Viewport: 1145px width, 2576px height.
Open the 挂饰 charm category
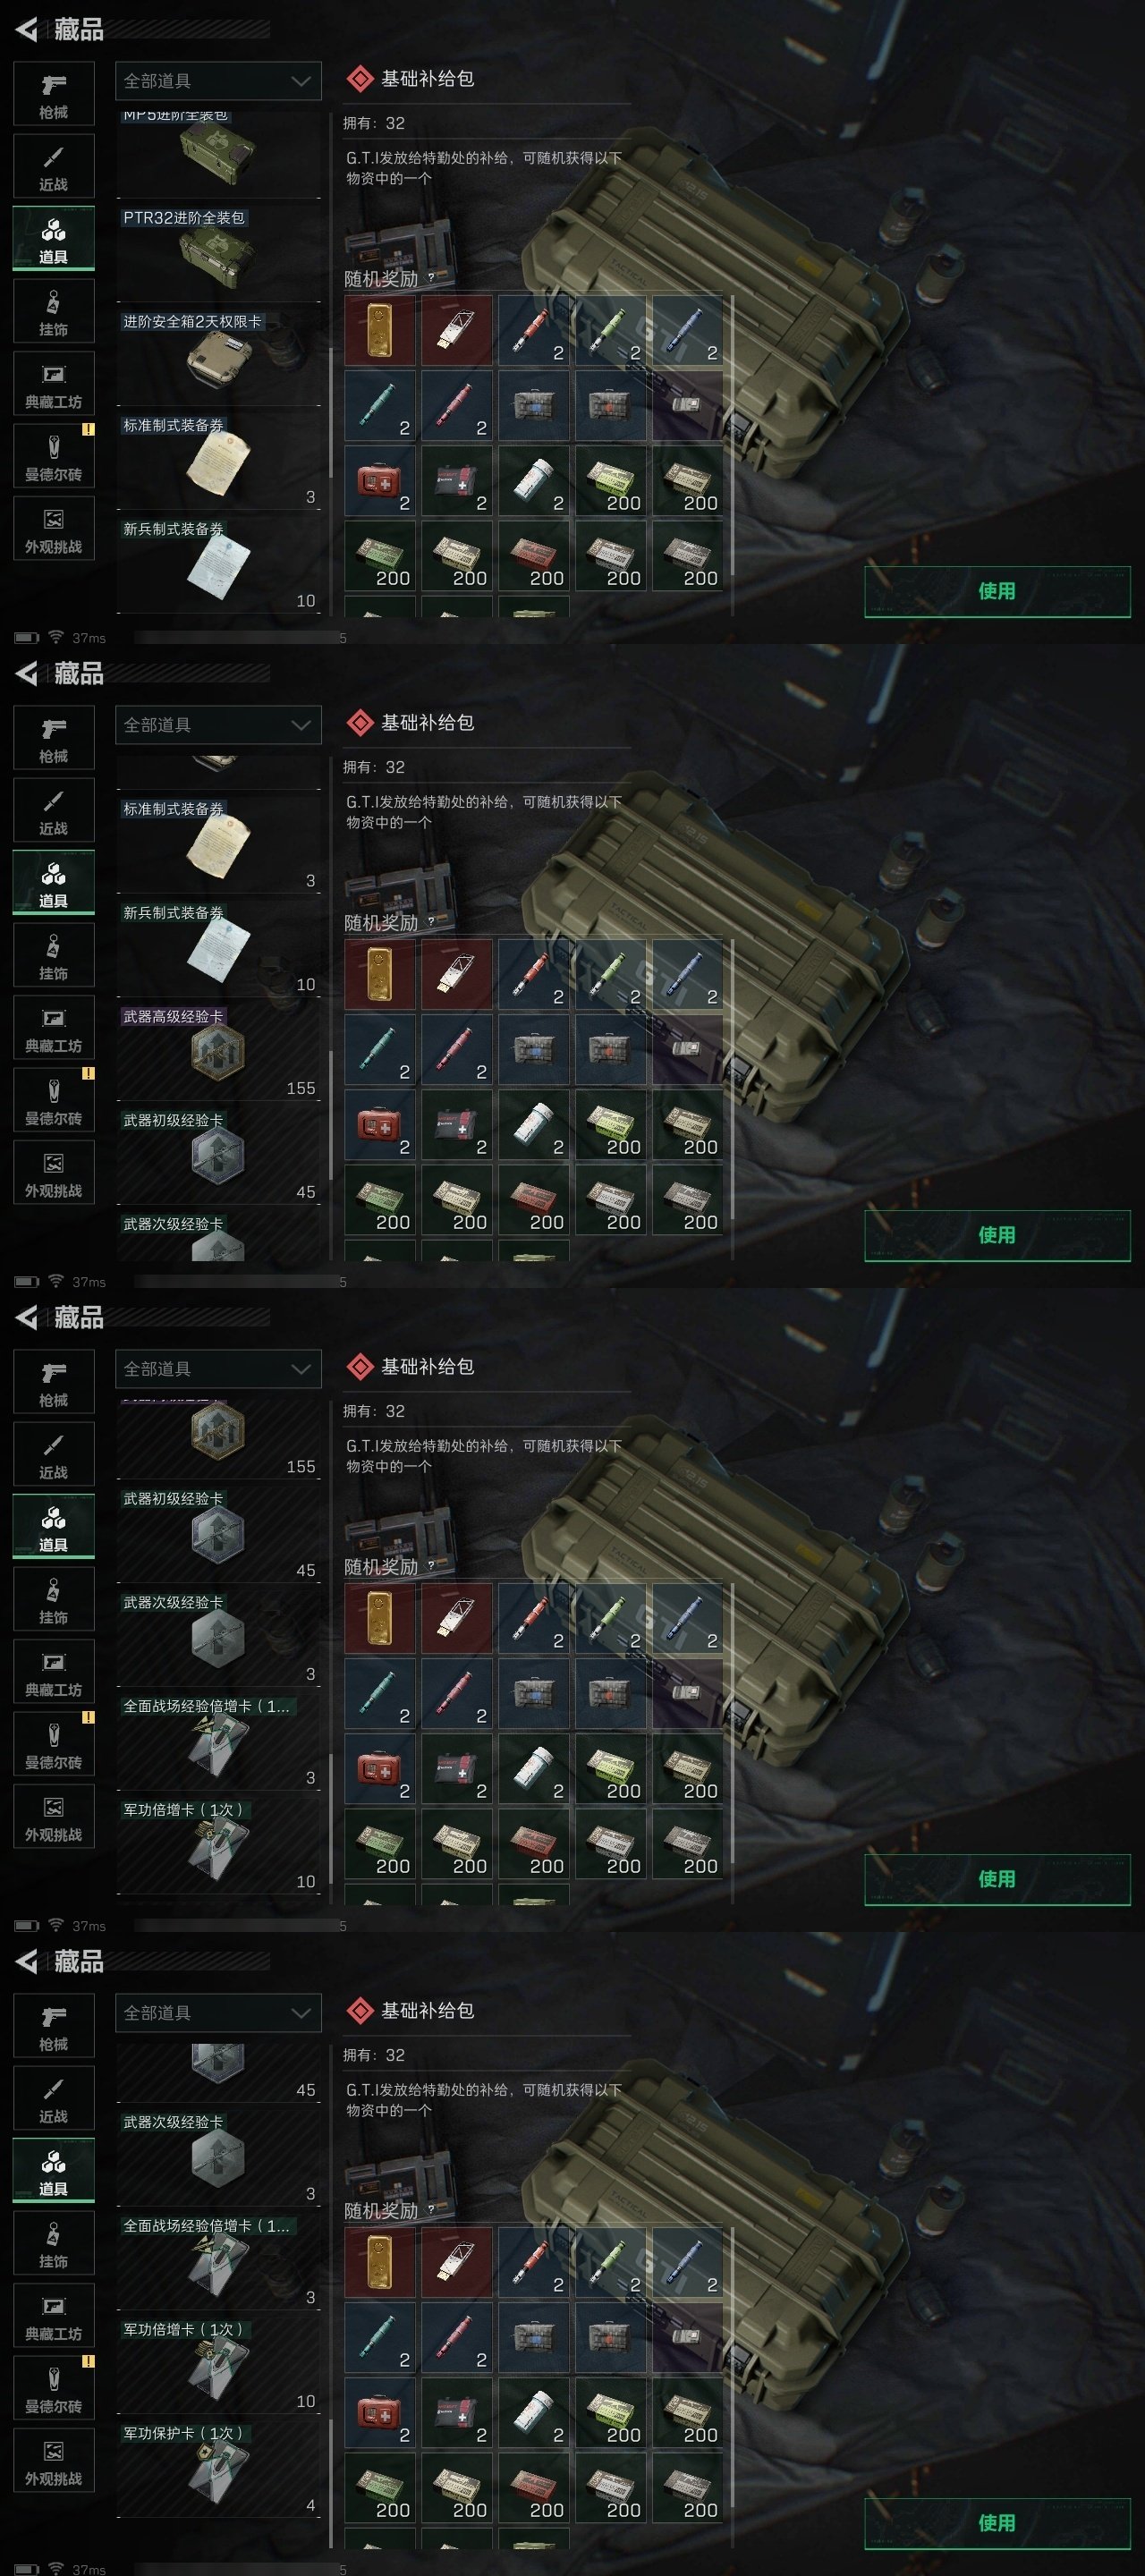tap(54, 311)
